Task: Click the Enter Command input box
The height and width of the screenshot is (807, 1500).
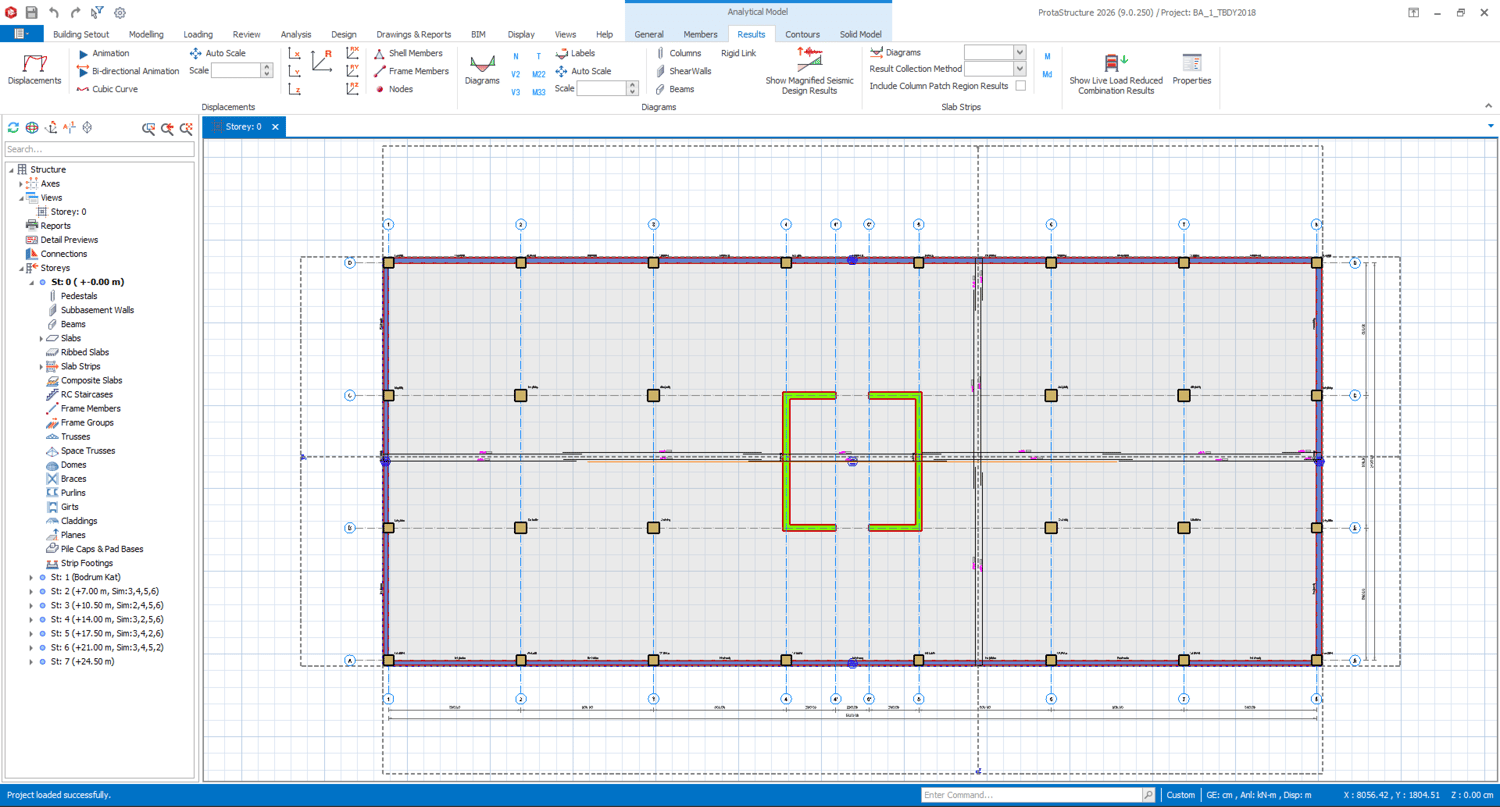Action: (x=1030, y=795)
